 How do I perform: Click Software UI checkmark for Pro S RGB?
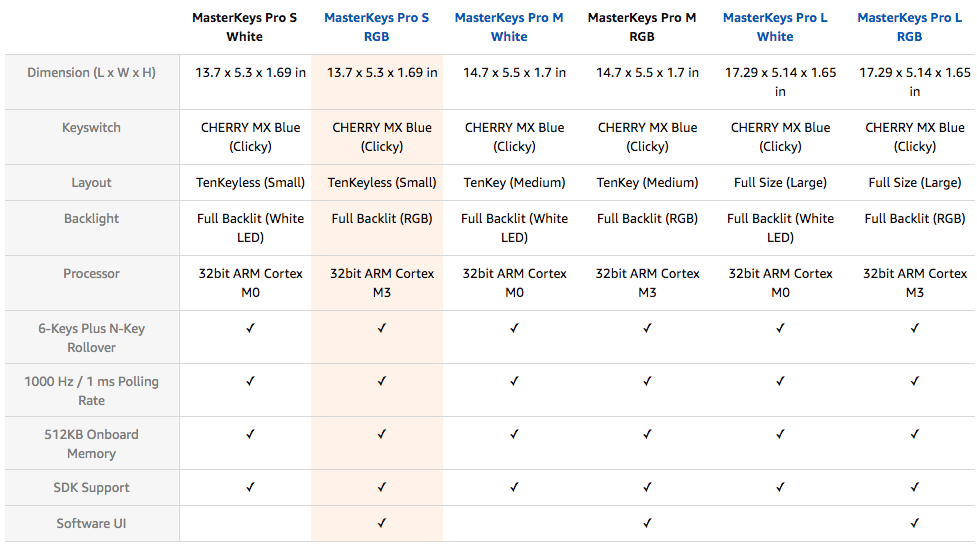click(382, 523)
